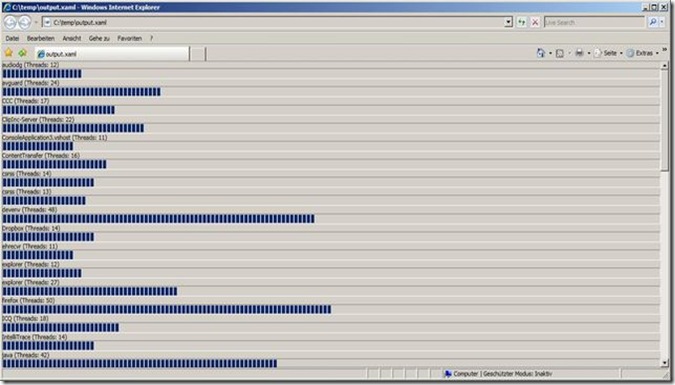Image resolution: width=675 pixels, height=385 pixels.
Task: Click the green Refresh page icon
Action: click(521, 22)
